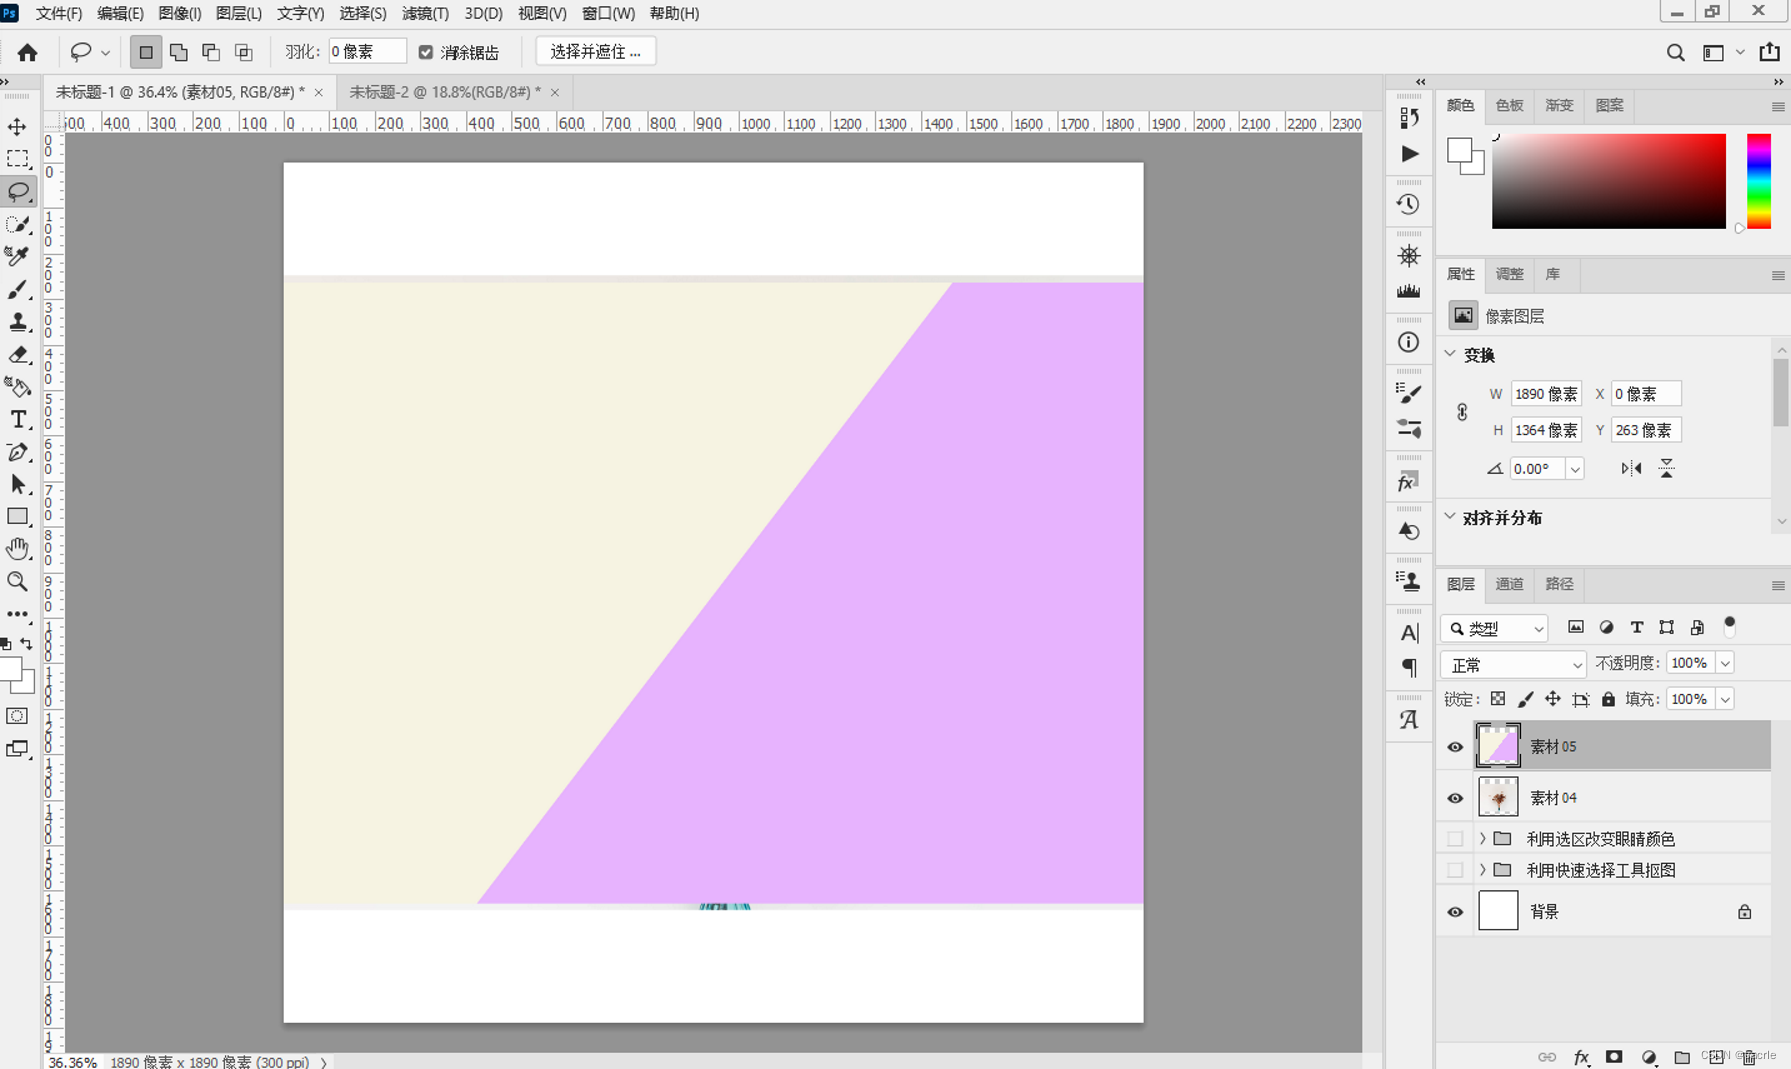Screen dimensions: 1791x1069
Task: Open the layer filter 类型 dropdown
Action: (1494, 628)
